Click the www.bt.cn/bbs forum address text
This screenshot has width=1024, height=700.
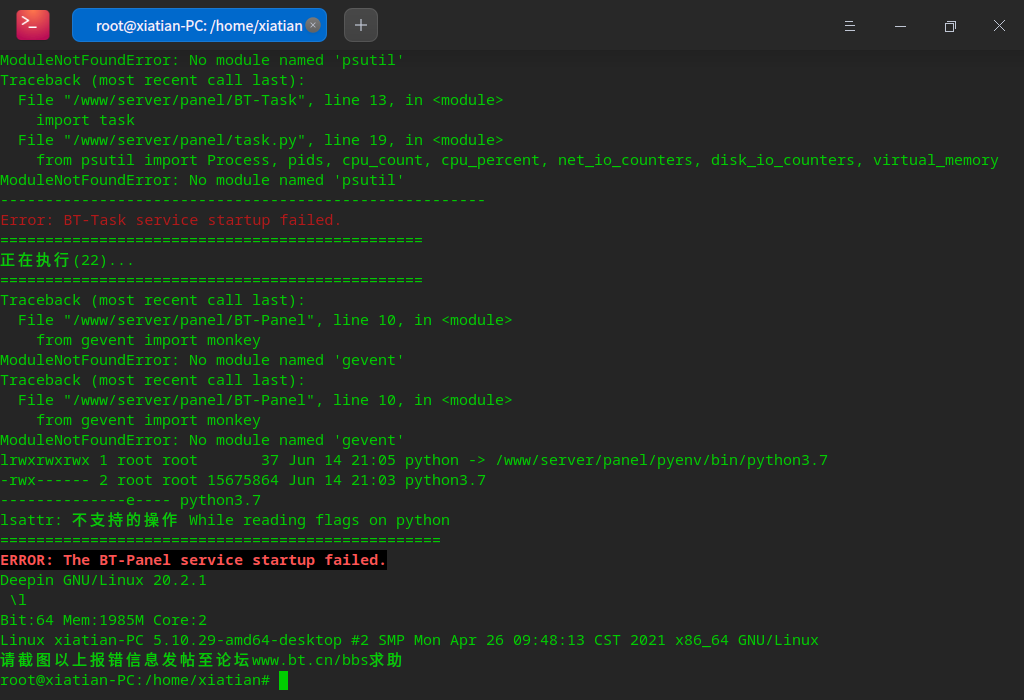pyautogui.click(x=310, y=660)
